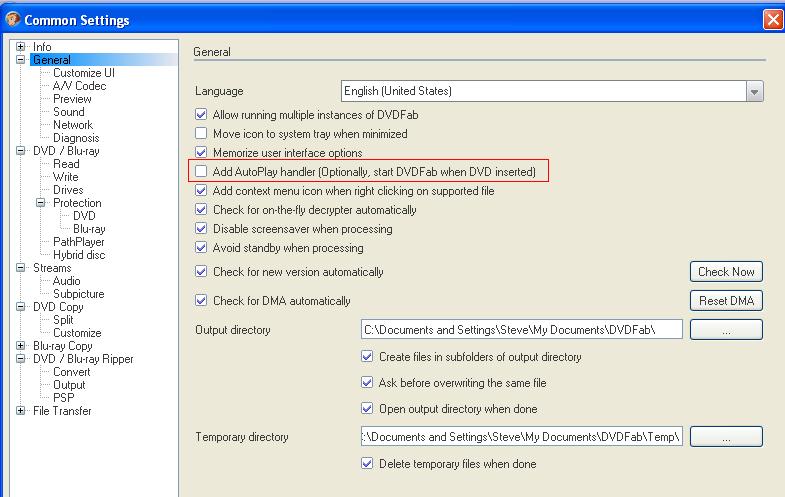Expand the Info tree node
The height and width of the screenshot is (497, 785).
point(21,47)
